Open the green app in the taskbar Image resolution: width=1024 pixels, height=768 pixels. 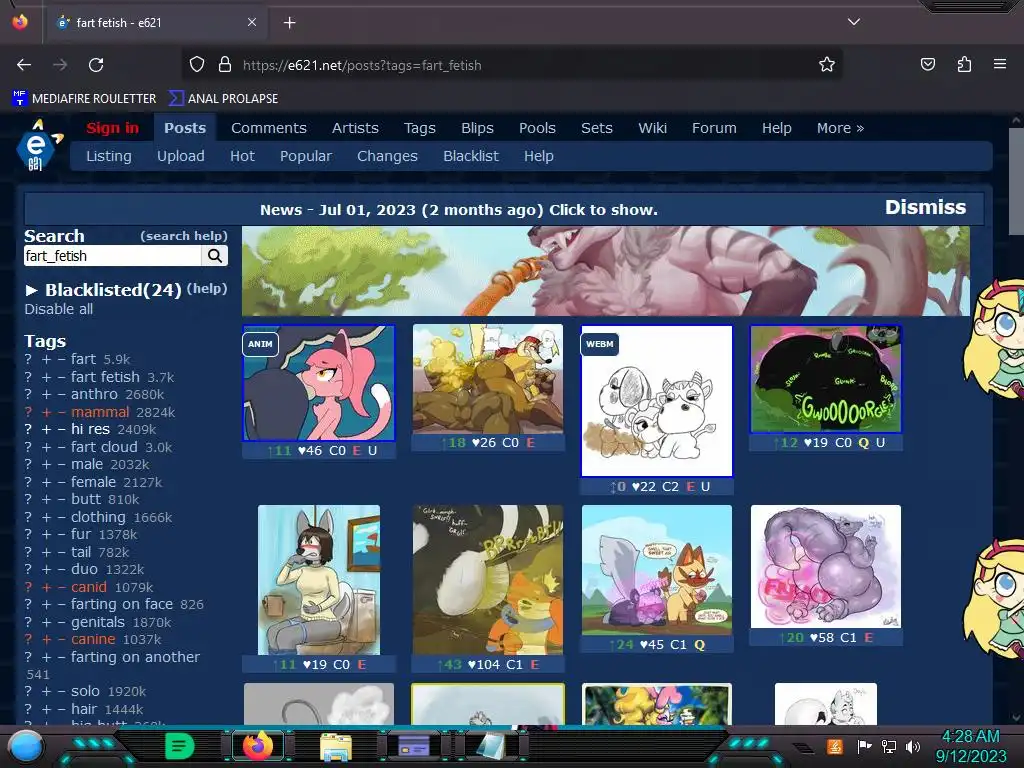tap(179, 746)
